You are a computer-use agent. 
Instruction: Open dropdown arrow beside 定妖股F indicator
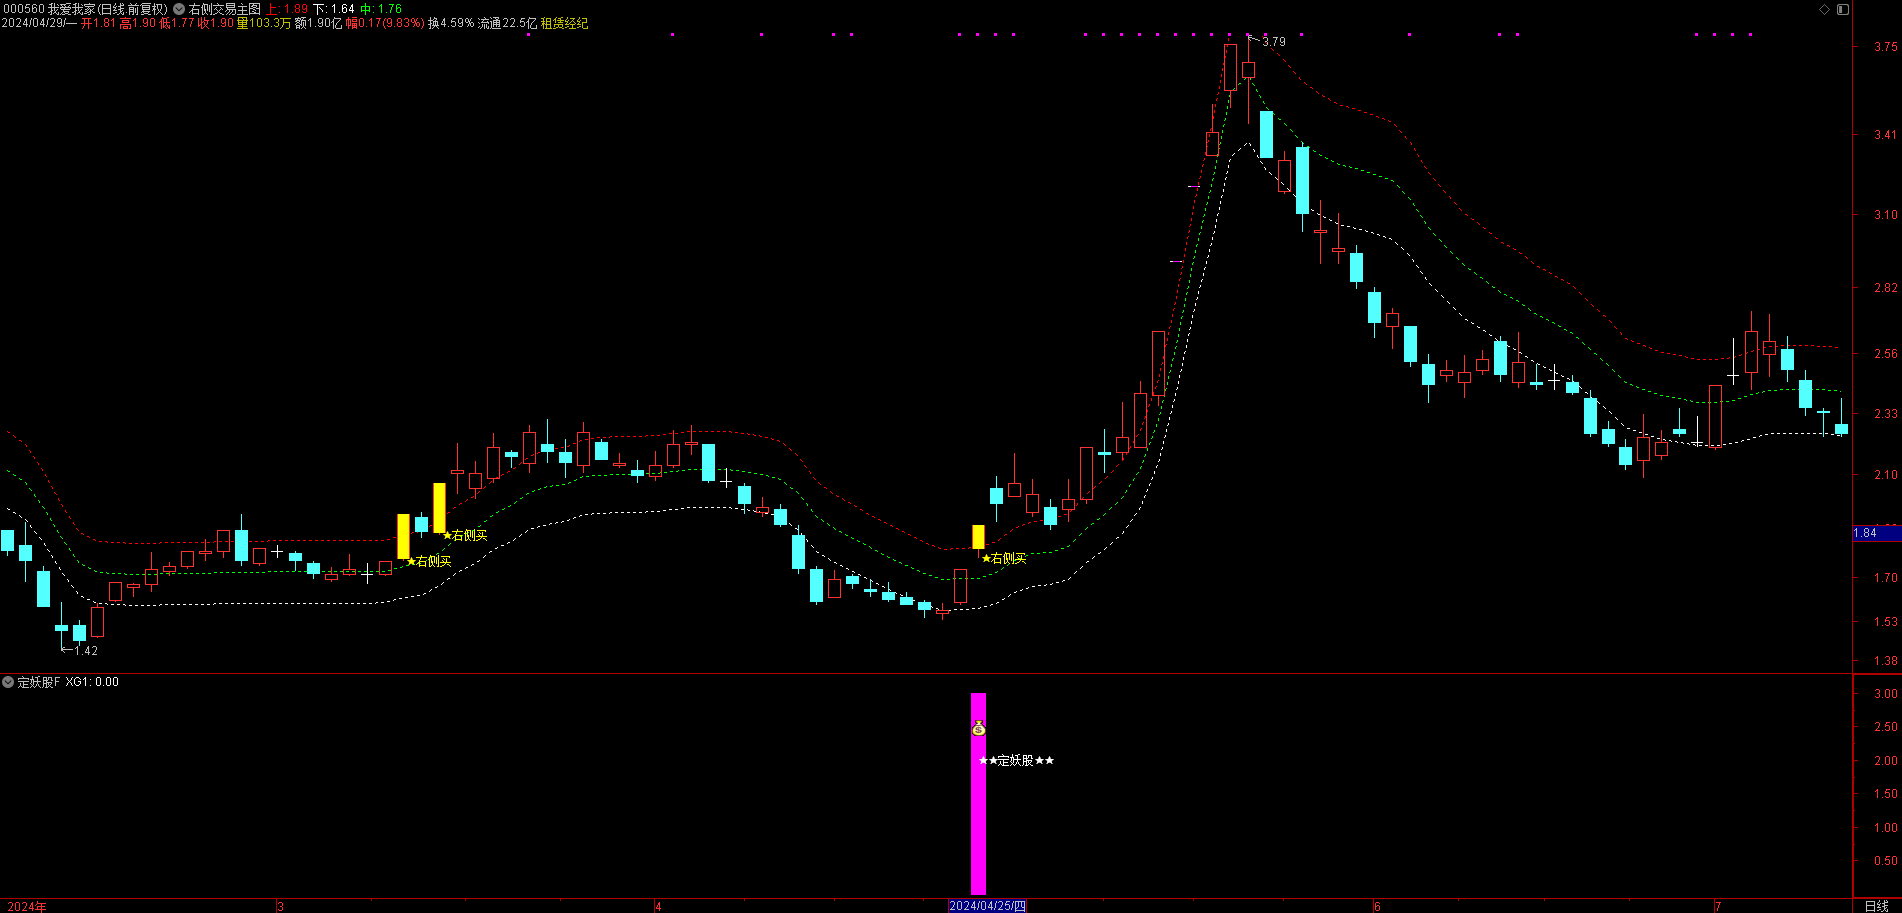coord(8,682)
